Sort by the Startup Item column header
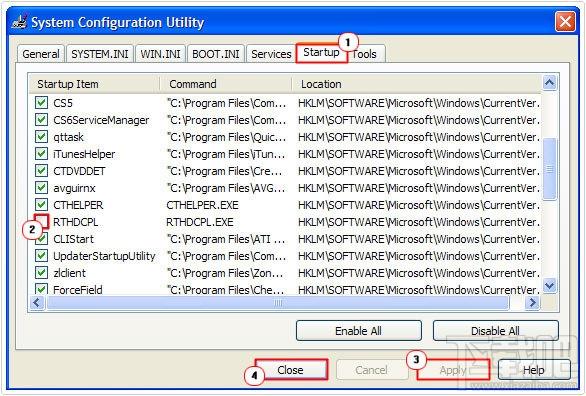This screenshot has width=586, height=396. point(94,84)
